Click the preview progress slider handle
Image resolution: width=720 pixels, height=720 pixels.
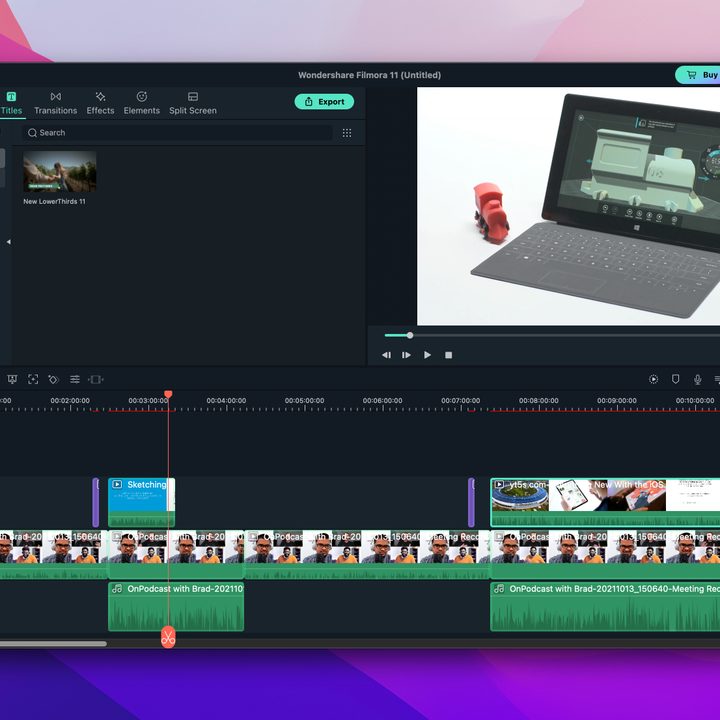coord(410,335)
